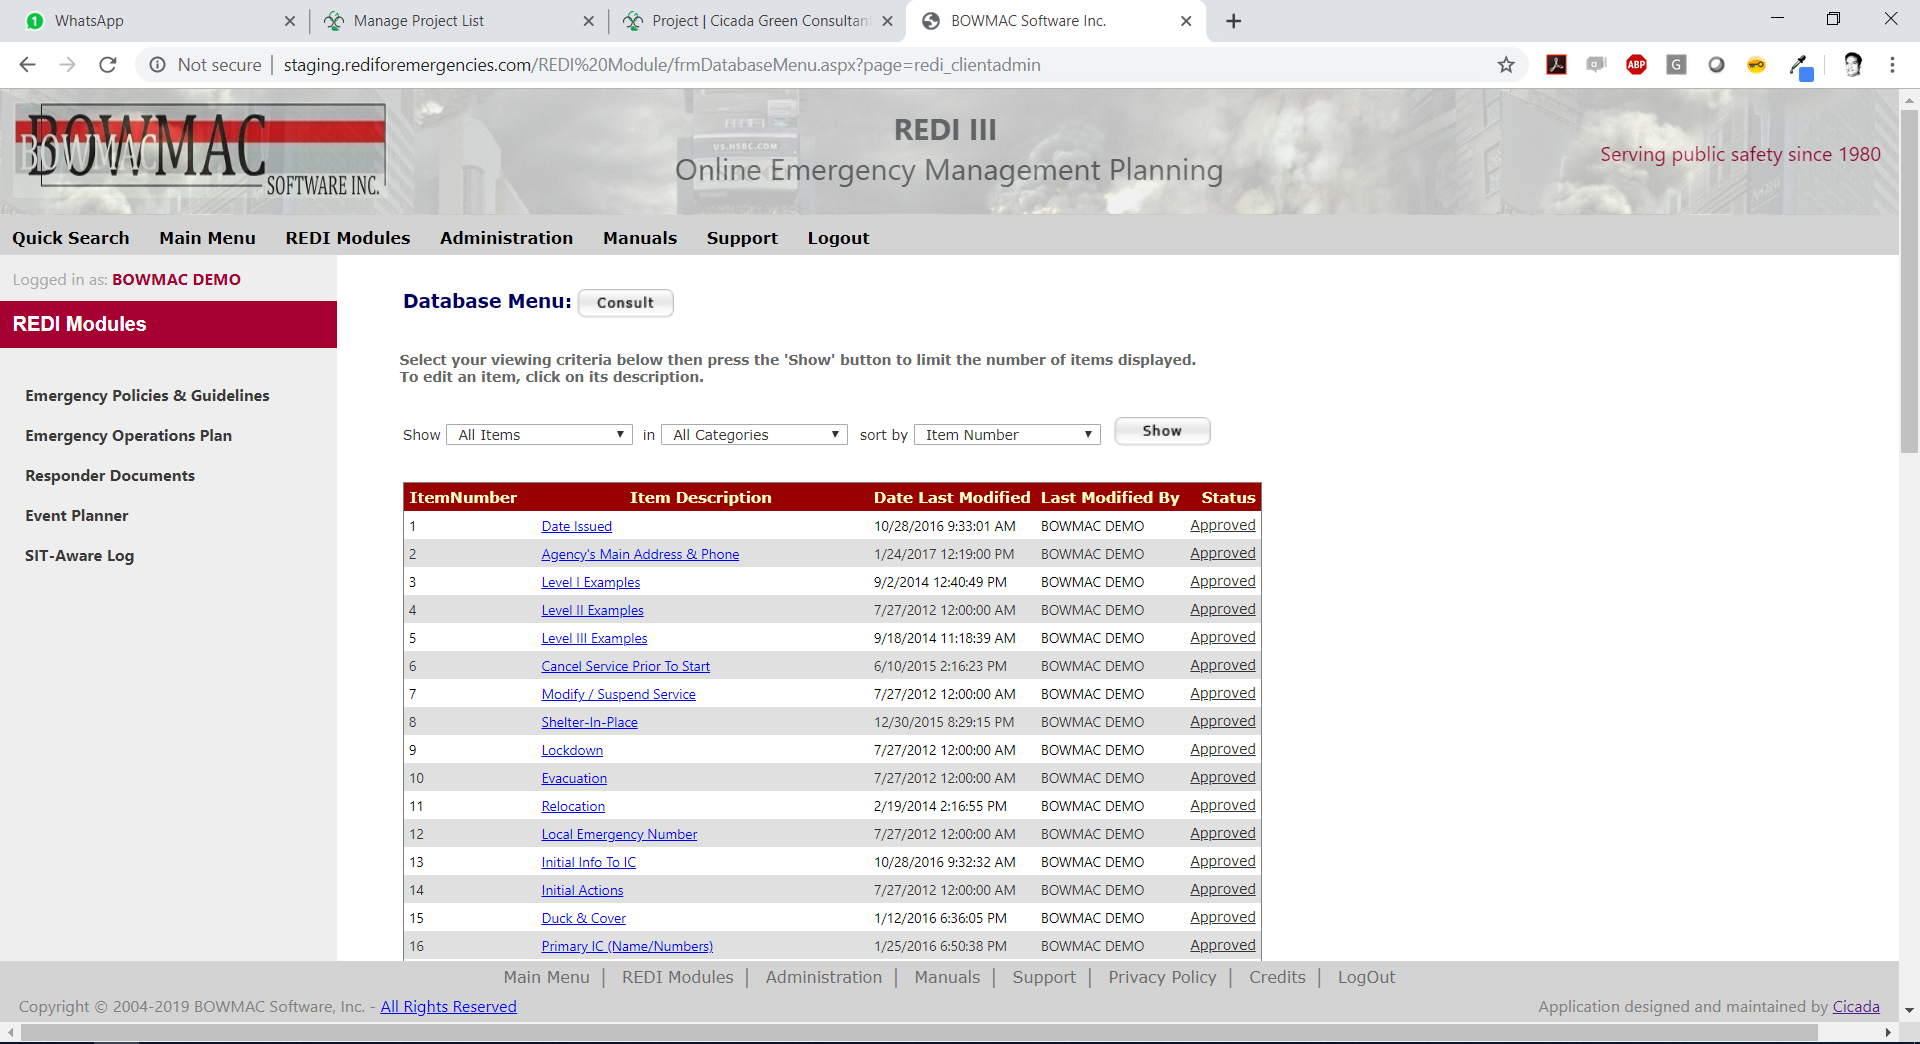This screenshot has height=1044, width=1920.
Task: Click the BOWMAC Software Inc. logo
Action: pos(200,152)
